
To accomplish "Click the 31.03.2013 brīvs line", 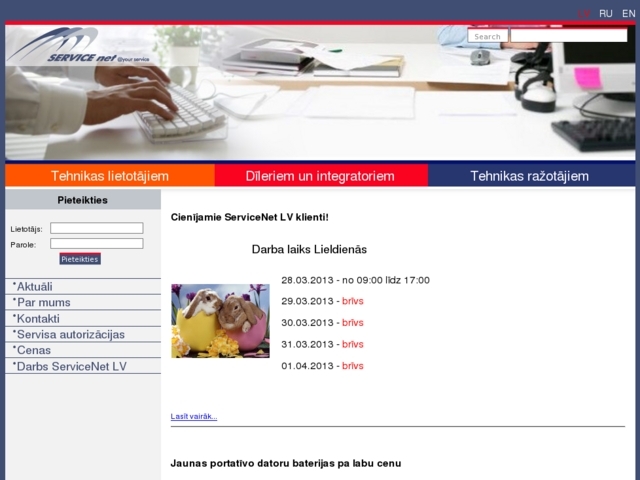I will click(322, 344).
